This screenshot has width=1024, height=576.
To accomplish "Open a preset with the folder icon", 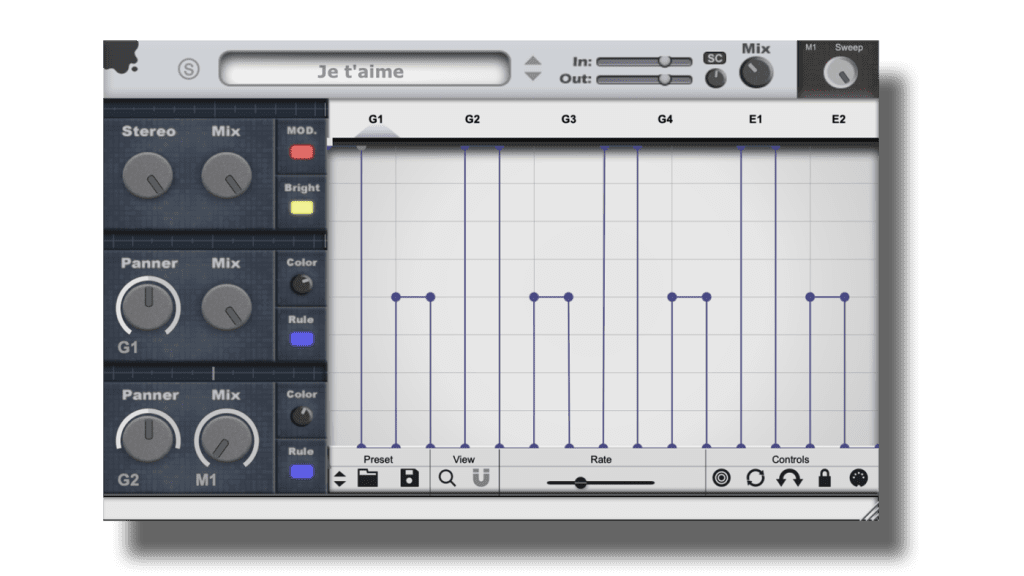I will point(370,478).
